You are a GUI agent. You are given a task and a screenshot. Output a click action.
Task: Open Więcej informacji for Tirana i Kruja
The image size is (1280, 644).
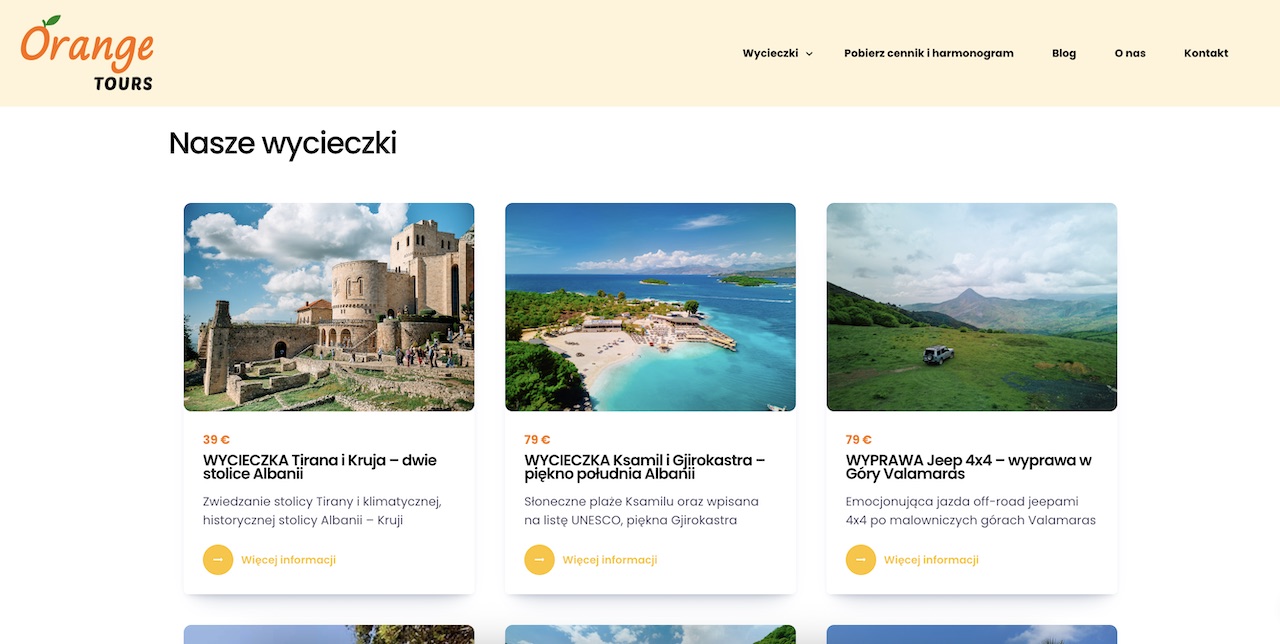[x=288, y=560]
